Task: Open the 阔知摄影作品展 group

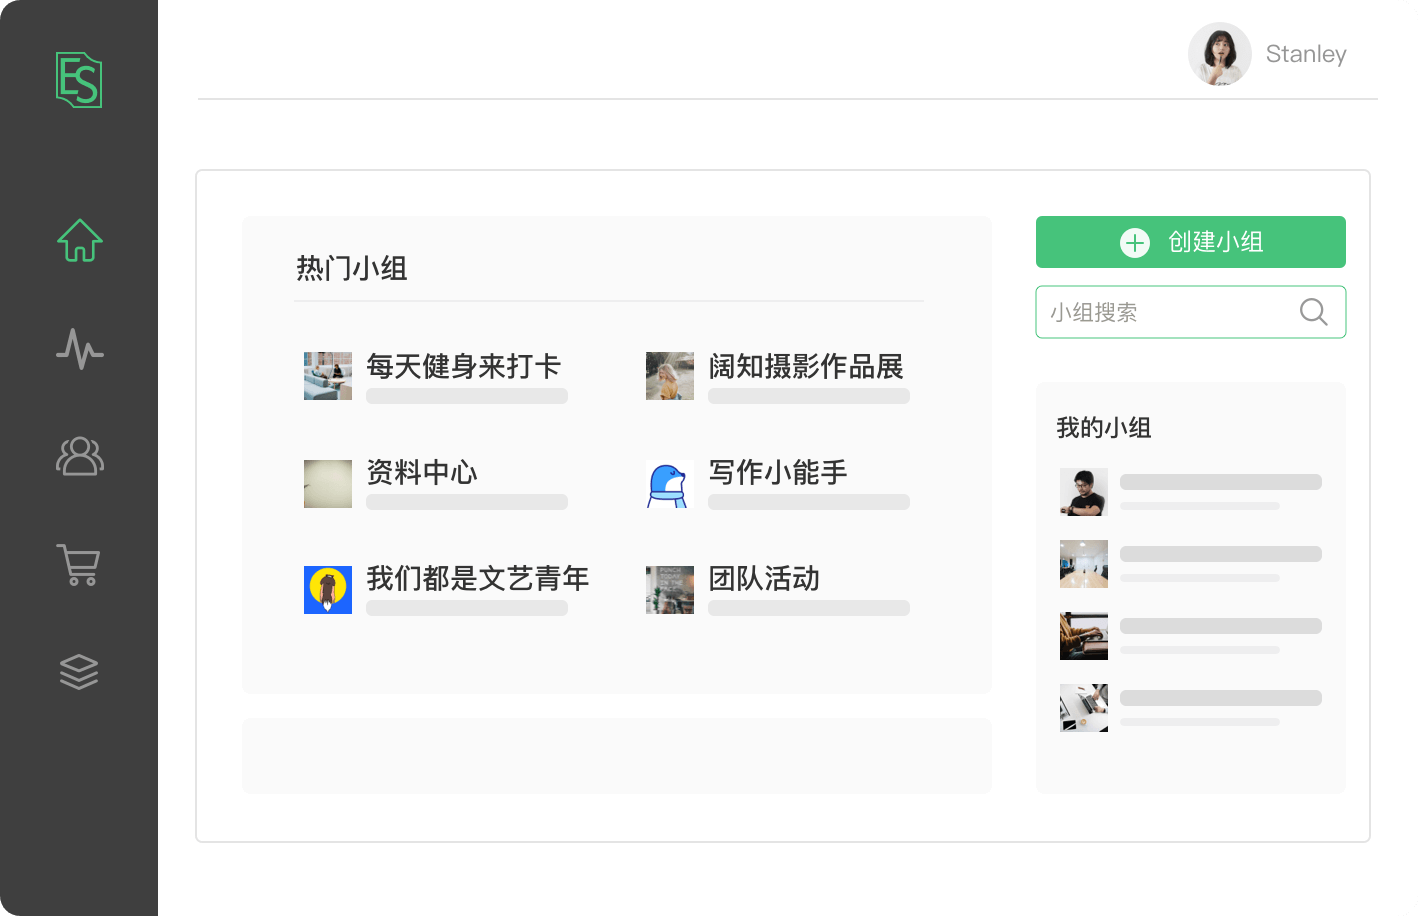Action: (806, 368)
